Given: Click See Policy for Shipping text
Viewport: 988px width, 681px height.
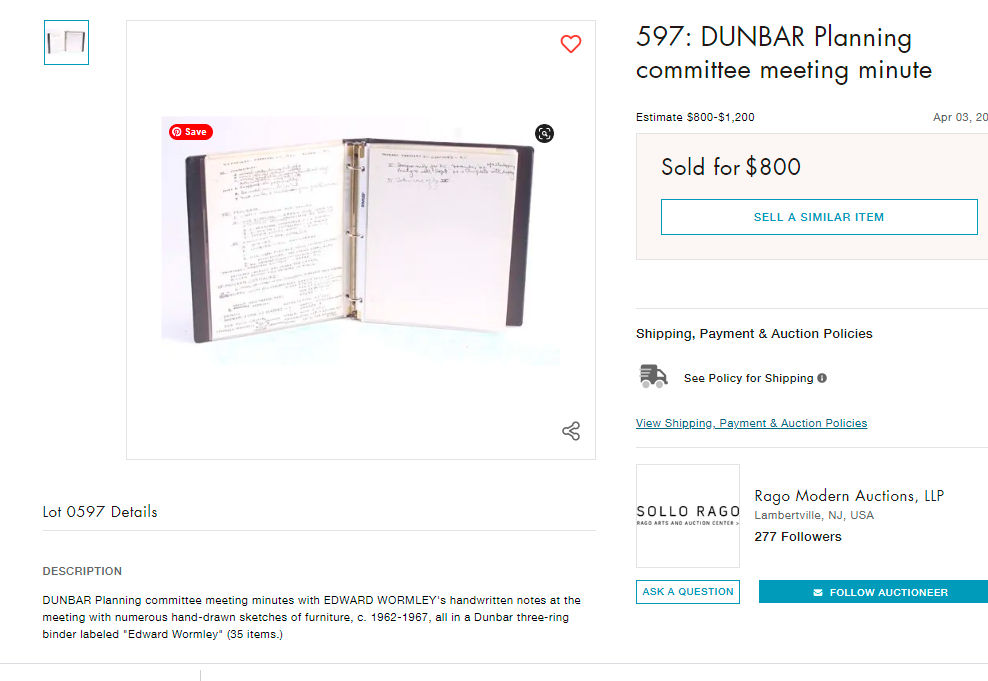Looking at the screenshot, I should point(749,378).
